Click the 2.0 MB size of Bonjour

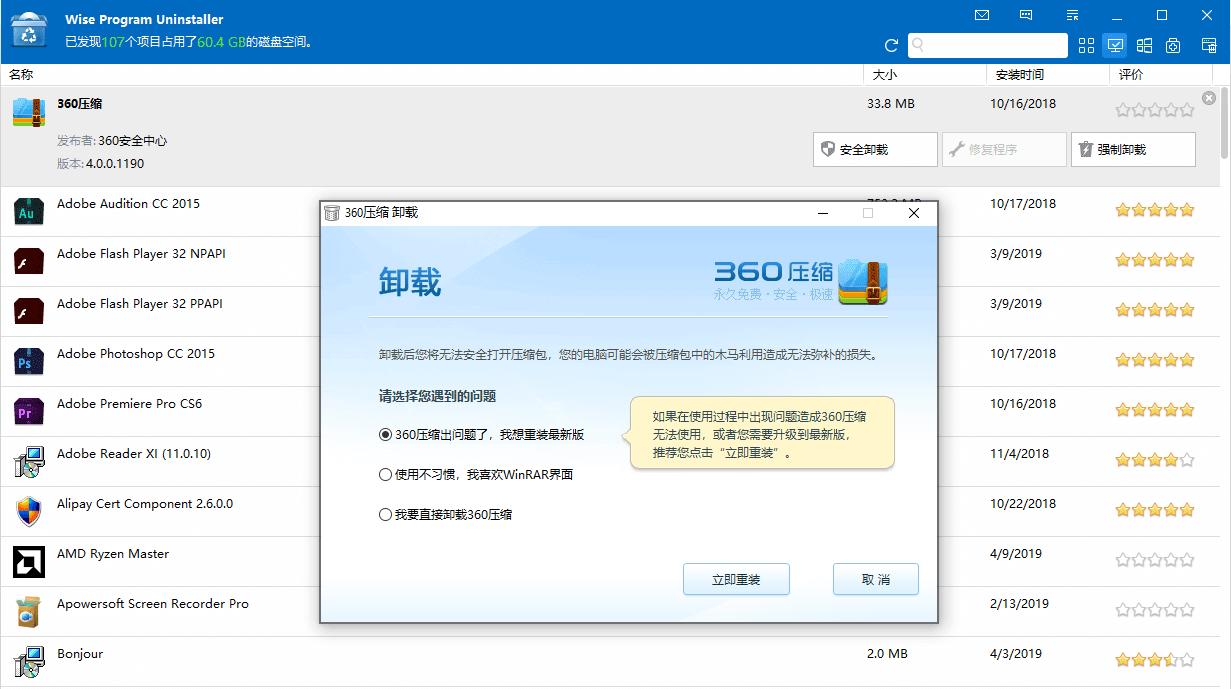point(887,654)
